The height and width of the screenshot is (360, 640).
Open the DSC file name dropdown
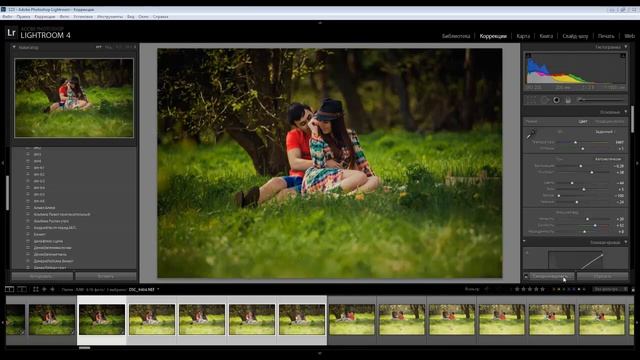tap(143, 289)
